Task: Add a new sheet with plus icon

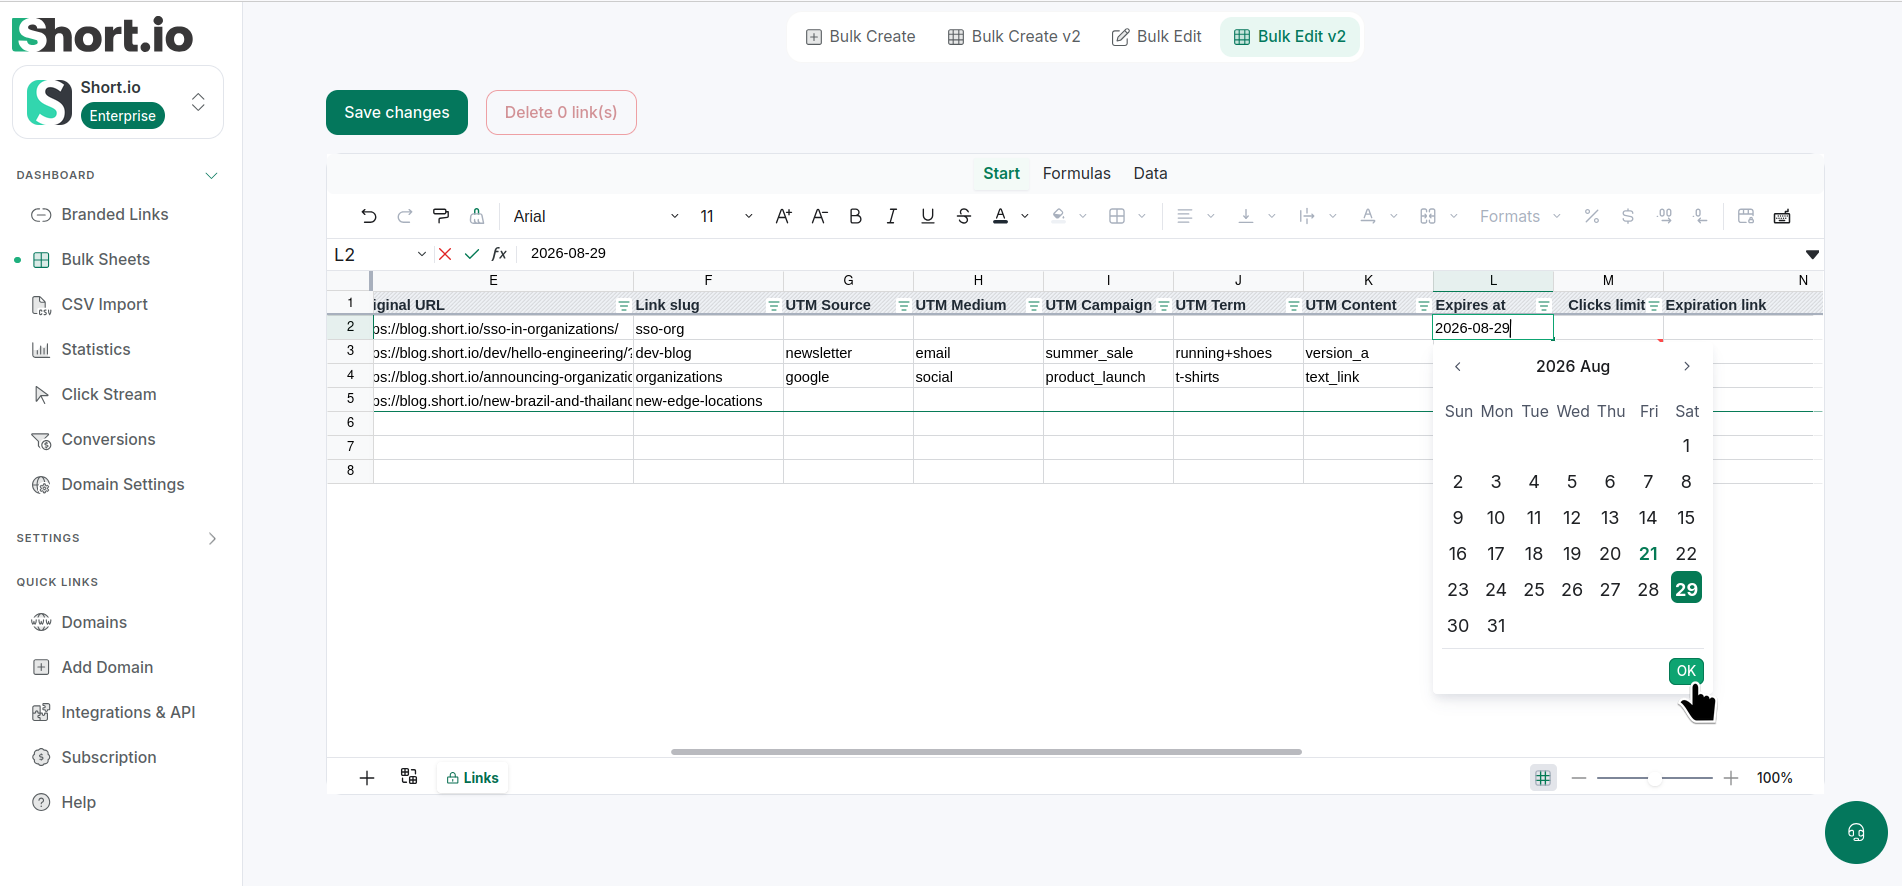Action: pos(367,778)
